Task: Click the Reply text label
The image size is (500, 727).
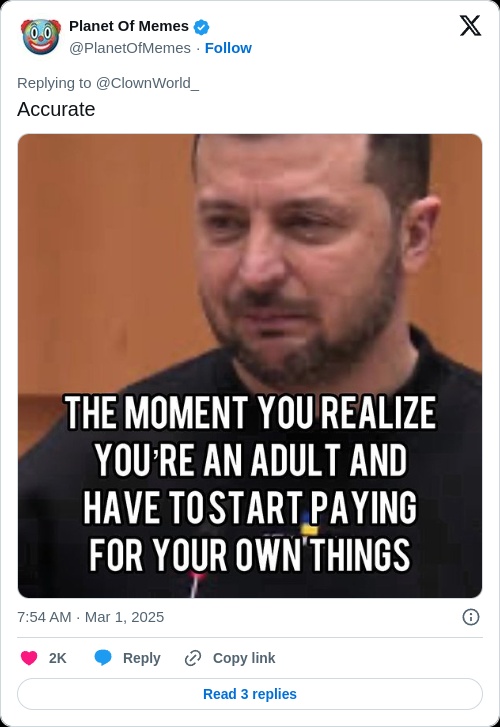Action: [x=141, y=658]
